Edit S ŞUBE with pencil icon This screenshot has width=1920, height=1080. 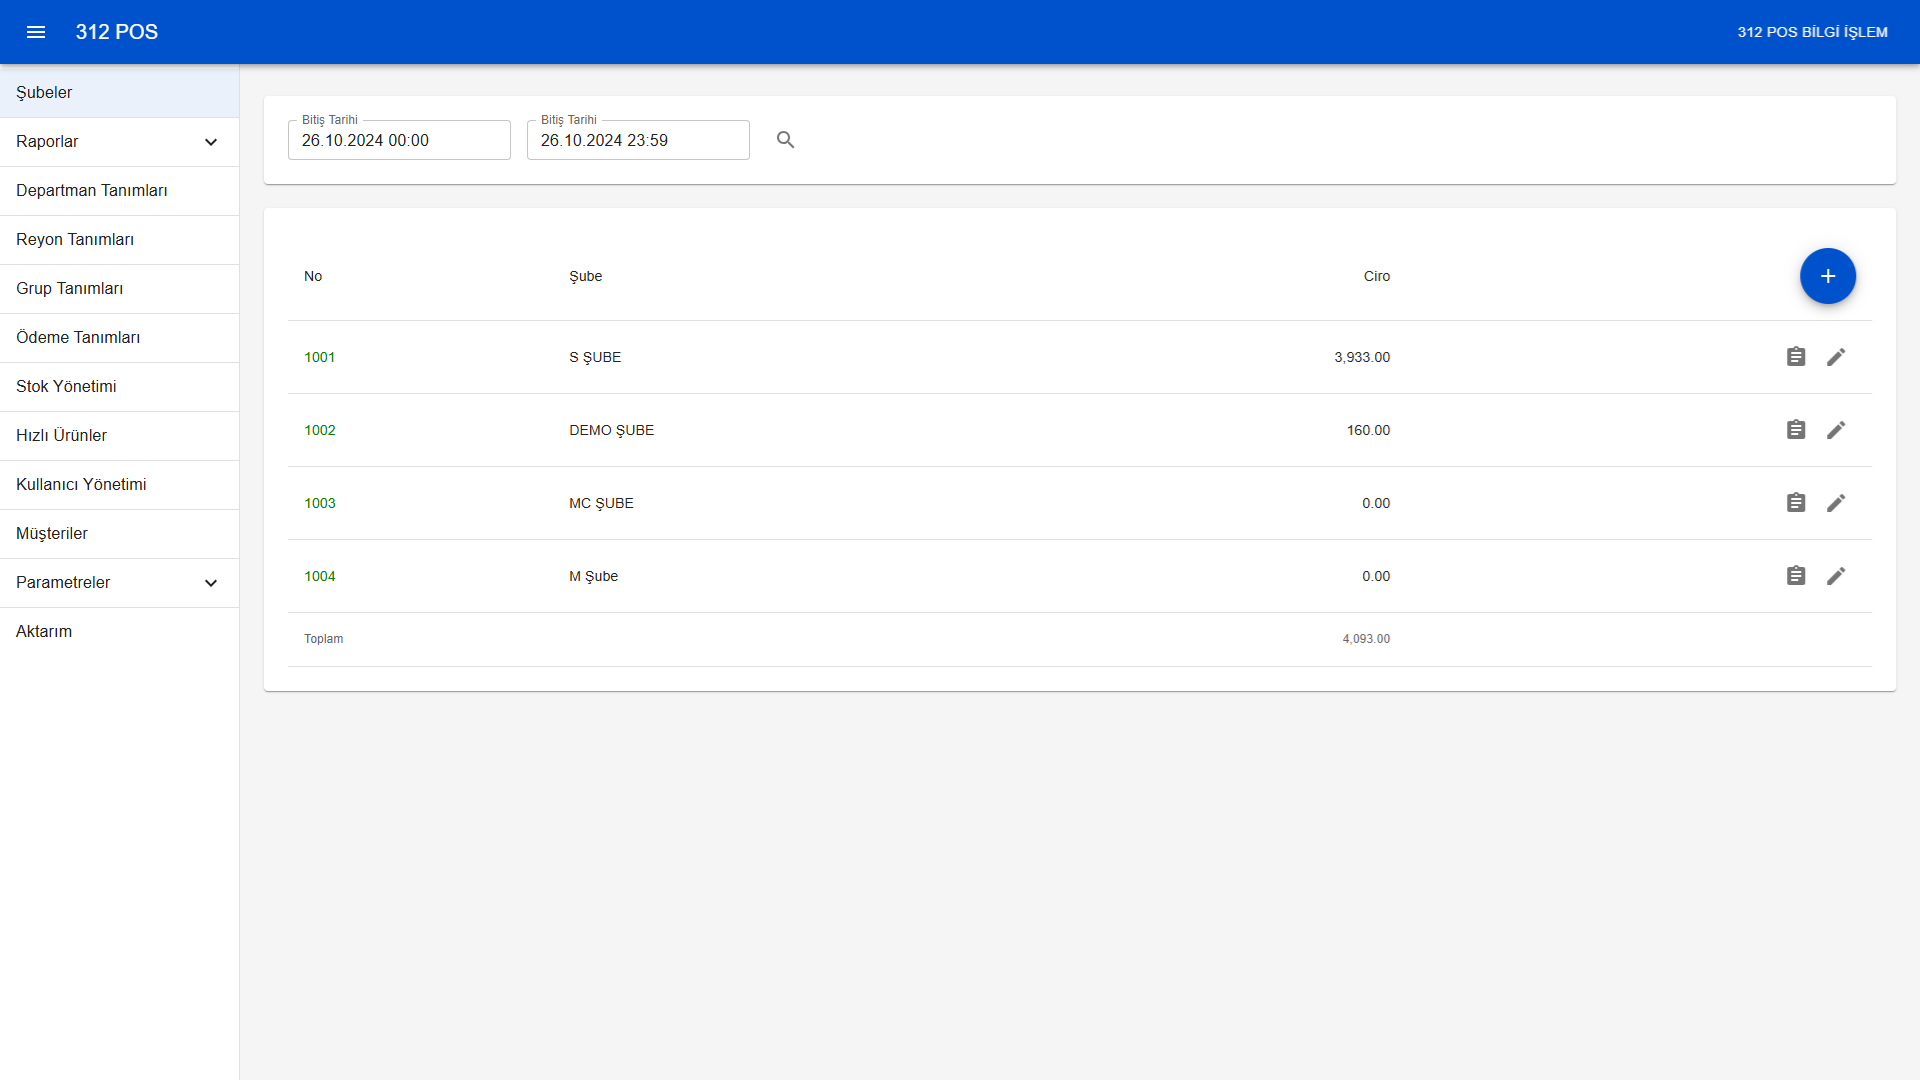(1836, 357)
